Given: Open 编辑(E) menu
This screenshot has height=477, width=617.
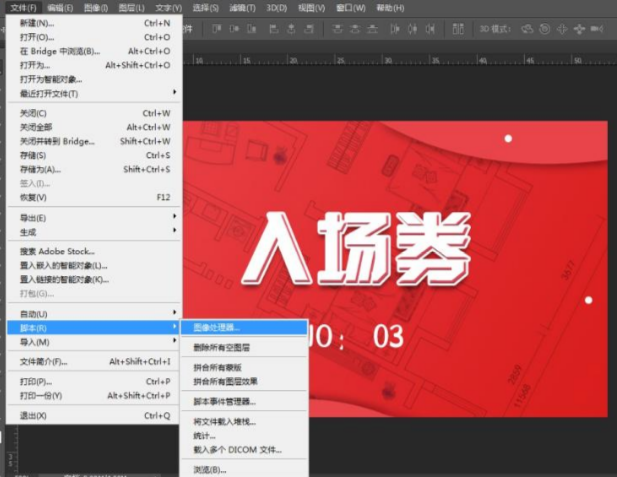Looking at the screenshot, I should [60, 8].
